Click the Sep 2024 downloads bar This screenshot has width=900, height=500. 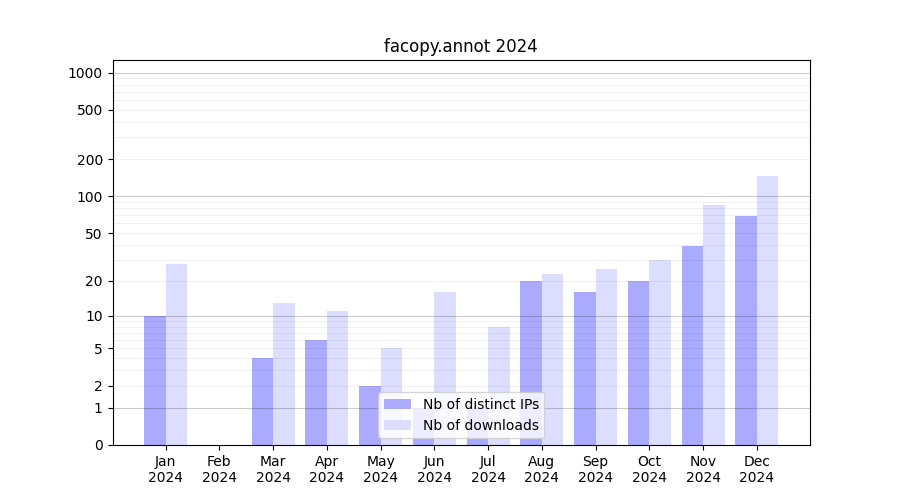(x=606, y=356)
